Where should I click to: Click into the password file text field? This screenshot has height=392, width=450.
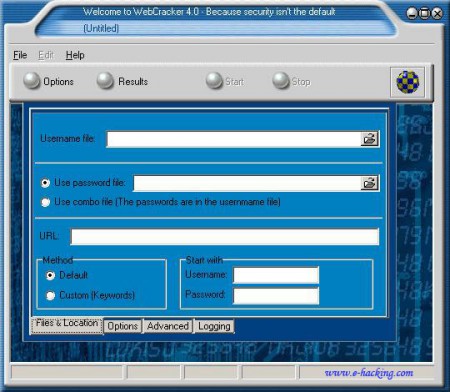click(x=247, y=183)
